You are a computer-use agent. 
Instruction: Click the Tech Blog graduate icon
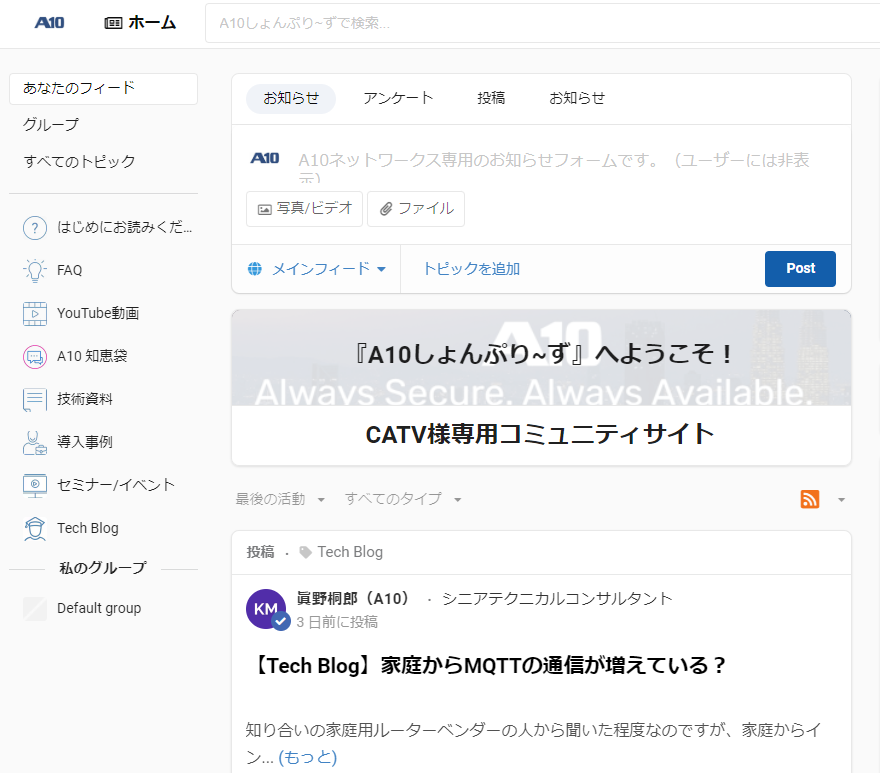pyautogui.click(x=35, y=529)
